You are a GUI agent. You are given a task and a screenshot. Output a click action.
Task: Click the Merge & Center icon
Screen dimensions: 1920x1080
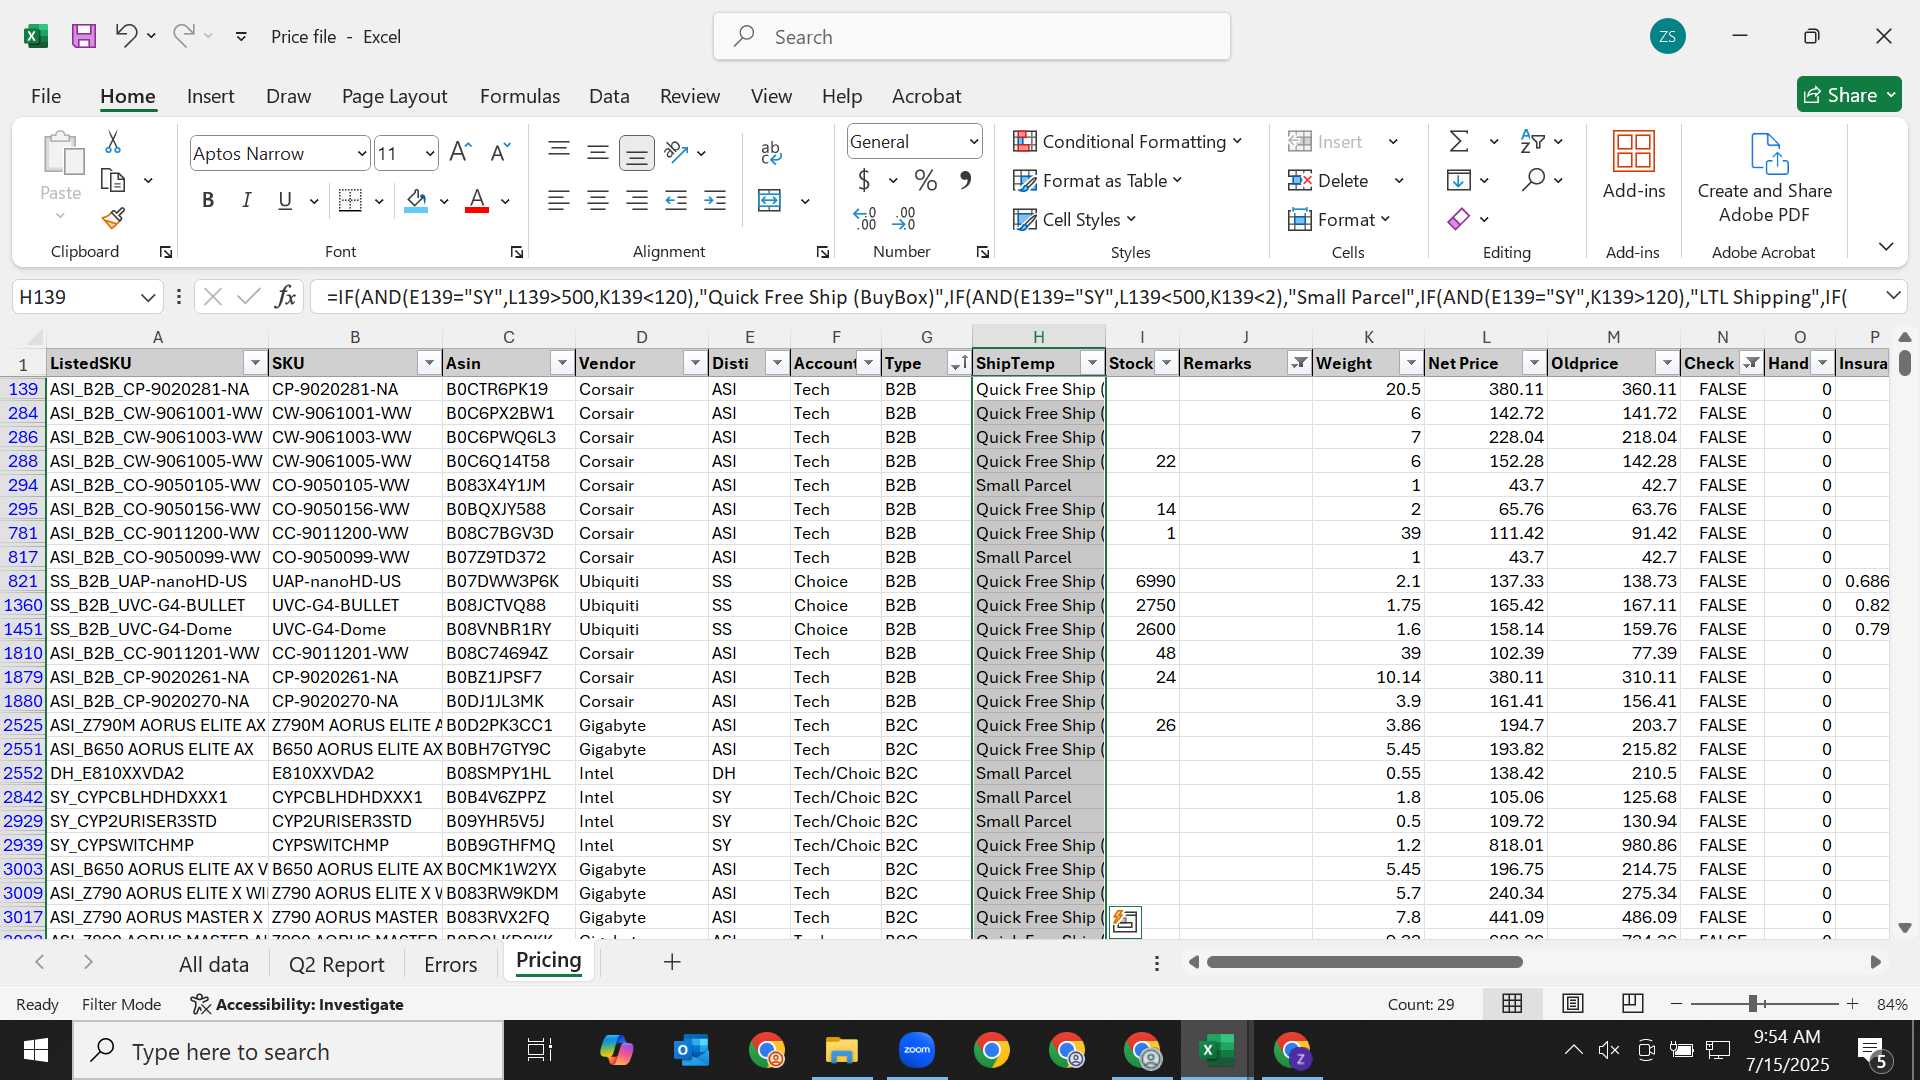(769, 201)
